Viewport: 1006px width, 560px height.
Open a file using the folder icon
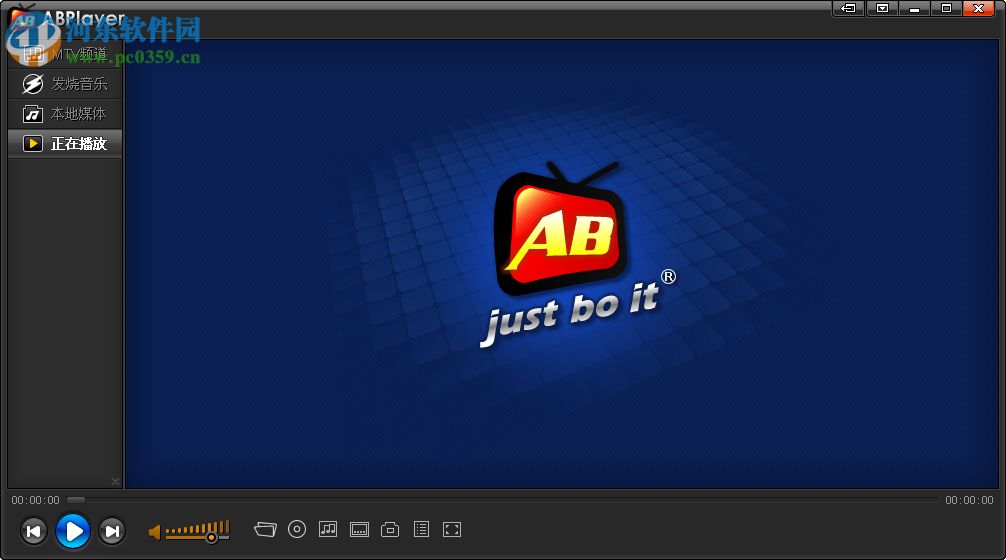pos(265,529)
